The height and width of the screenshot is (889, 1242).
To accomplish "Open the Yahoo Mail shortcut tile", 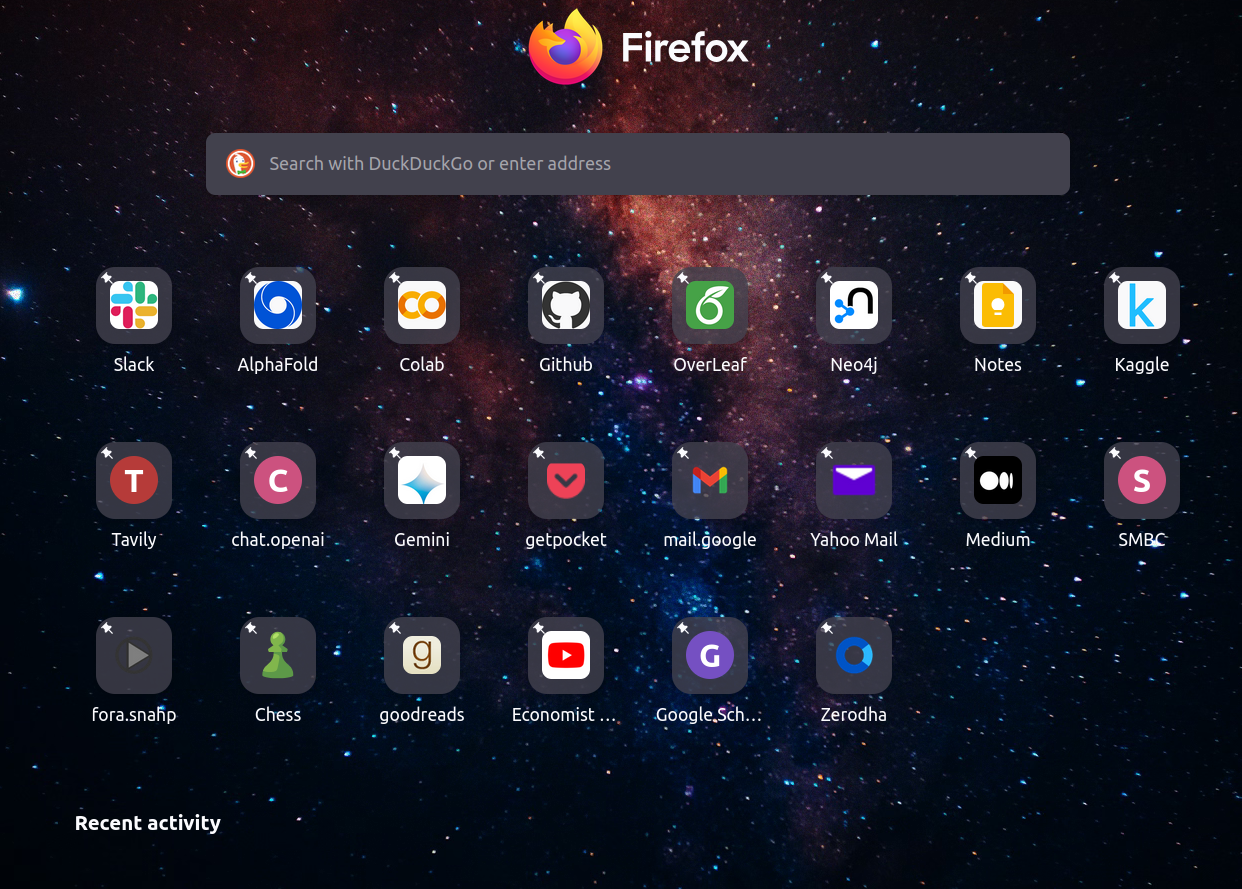I will tap(854, 481).
